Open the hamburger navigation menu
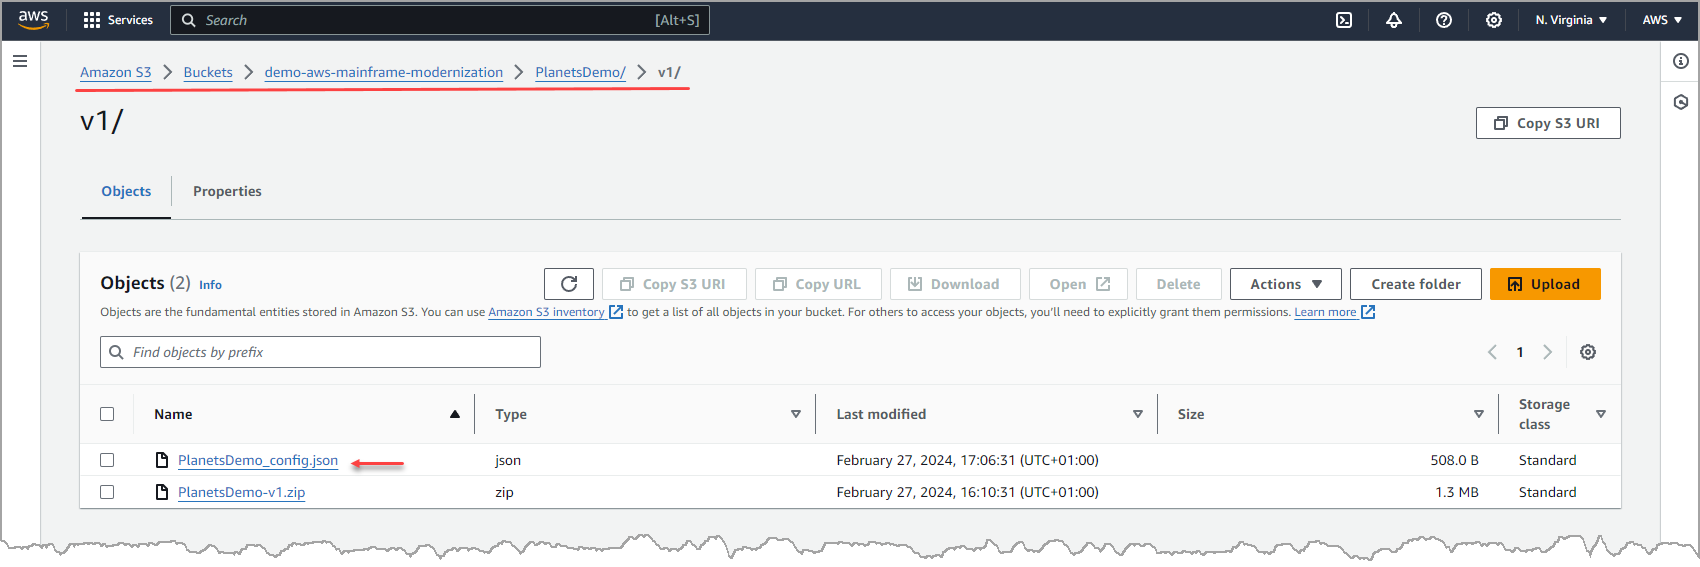The height and width of the screenshot is (567, 1700). click(20, 61)
